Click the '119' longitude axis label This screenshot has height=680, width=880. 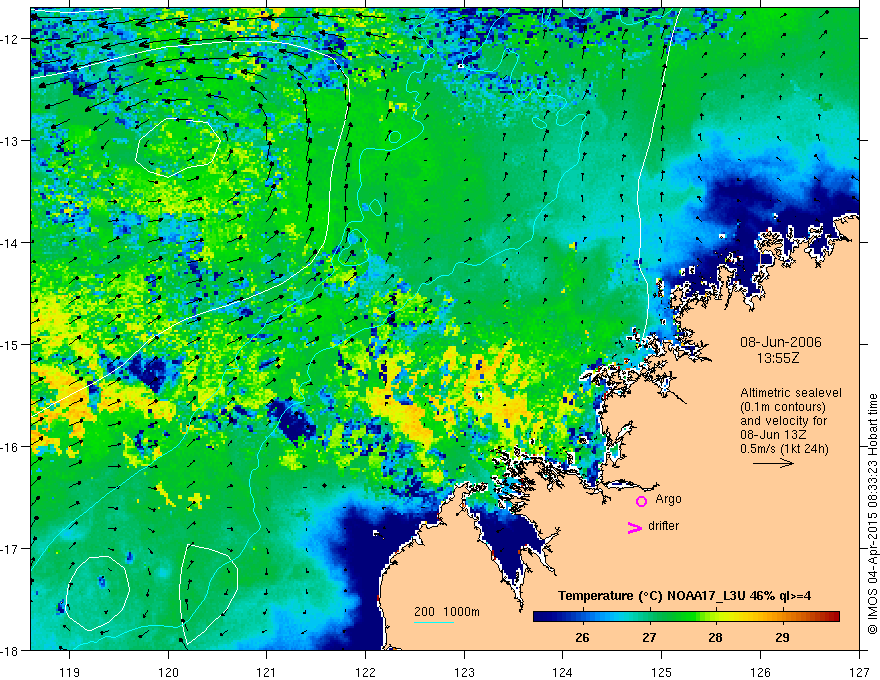(70, 672)
